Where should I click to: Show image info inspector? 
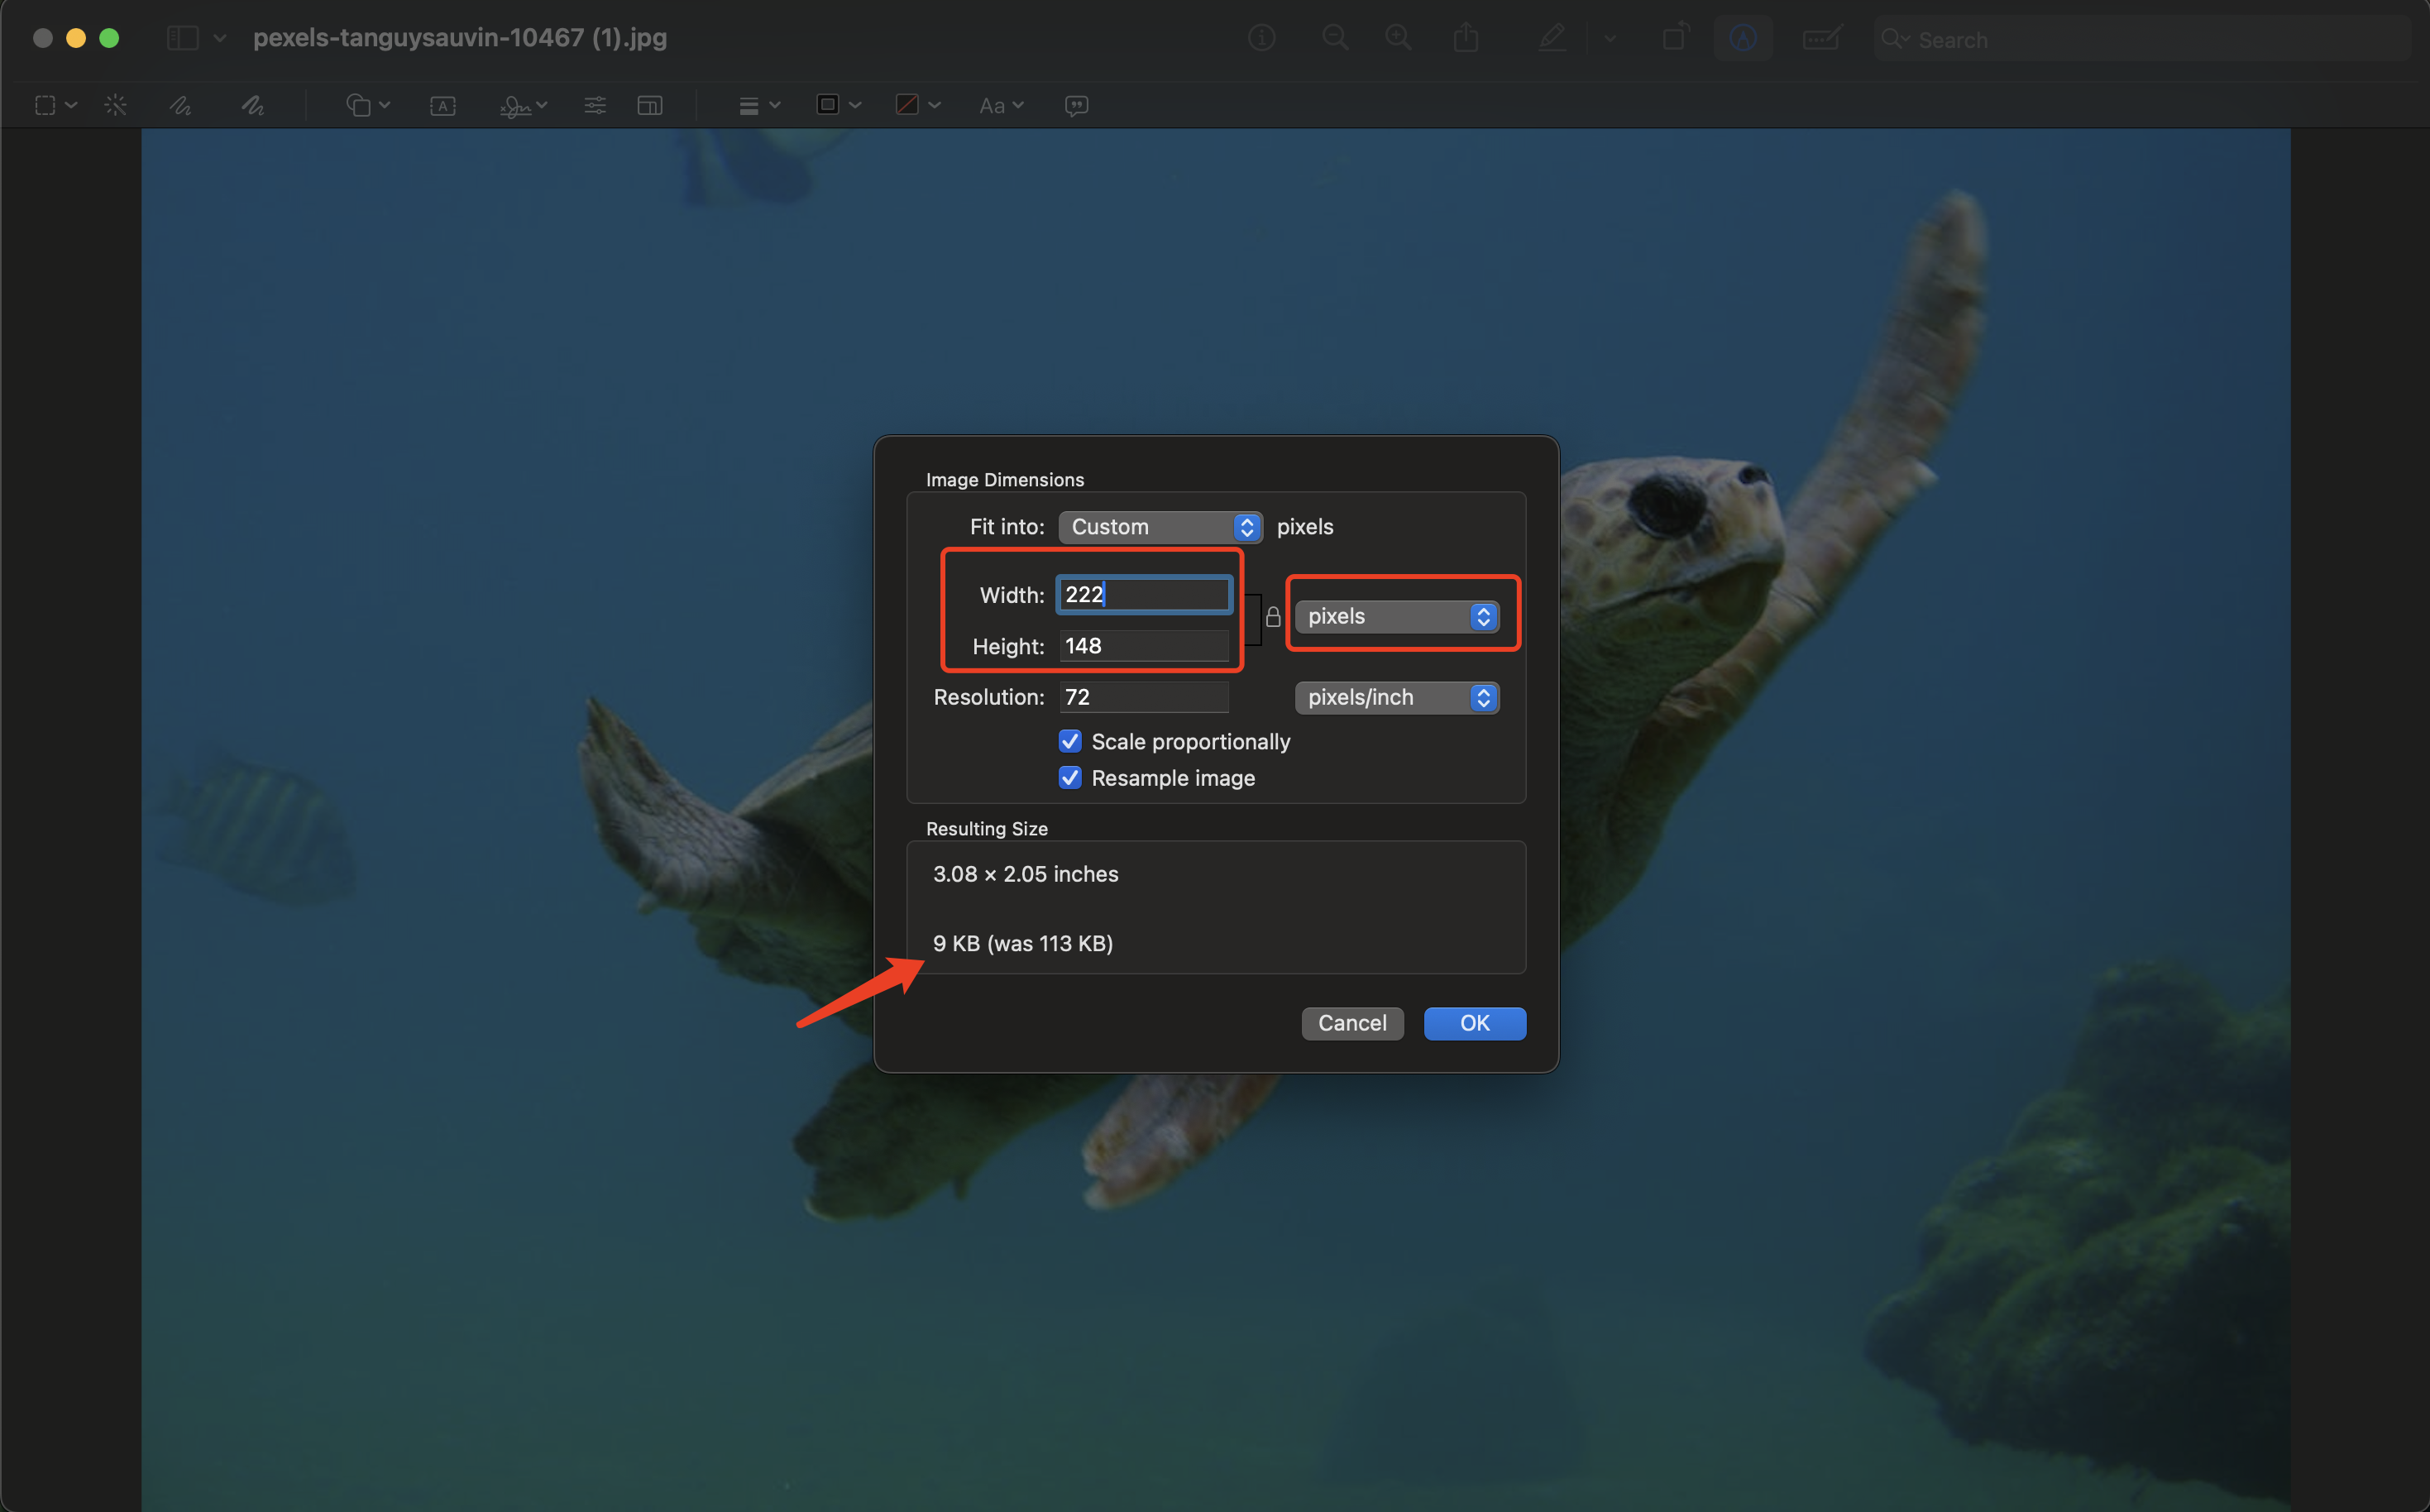point(1261,37)
